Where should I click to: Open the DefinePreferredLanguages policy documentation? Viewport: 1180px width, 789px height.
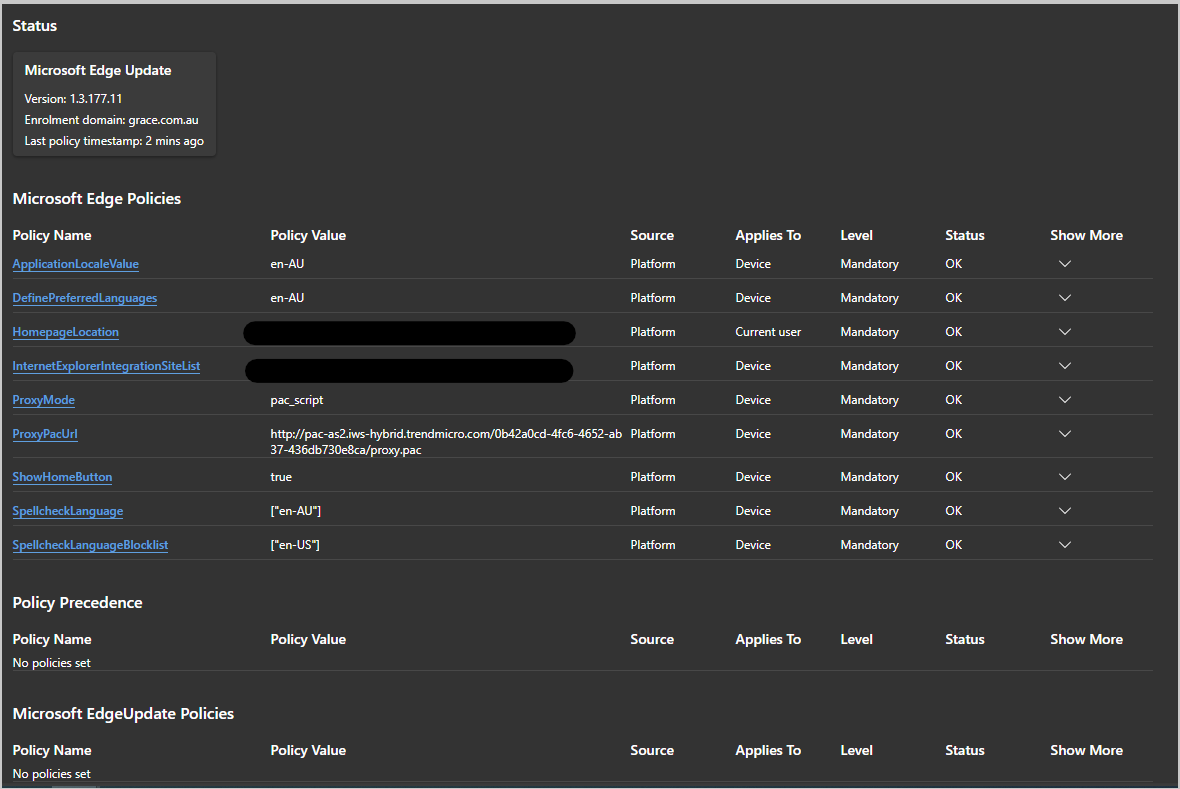click(84, 297)
